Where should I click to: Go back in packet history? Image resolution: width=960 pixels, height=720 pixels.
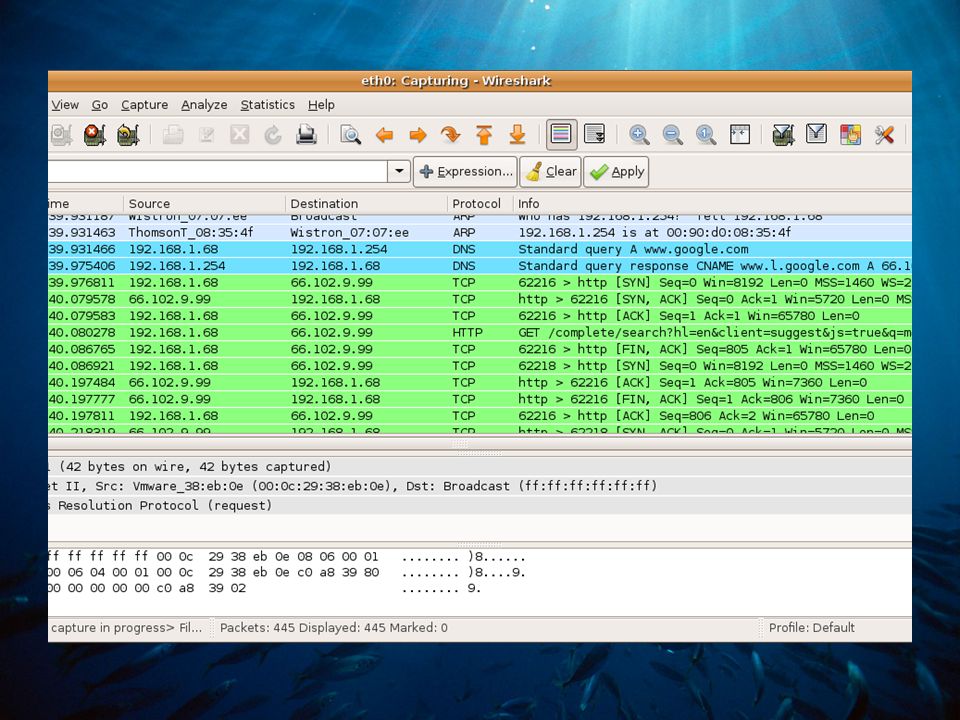(x=384, y=135)
